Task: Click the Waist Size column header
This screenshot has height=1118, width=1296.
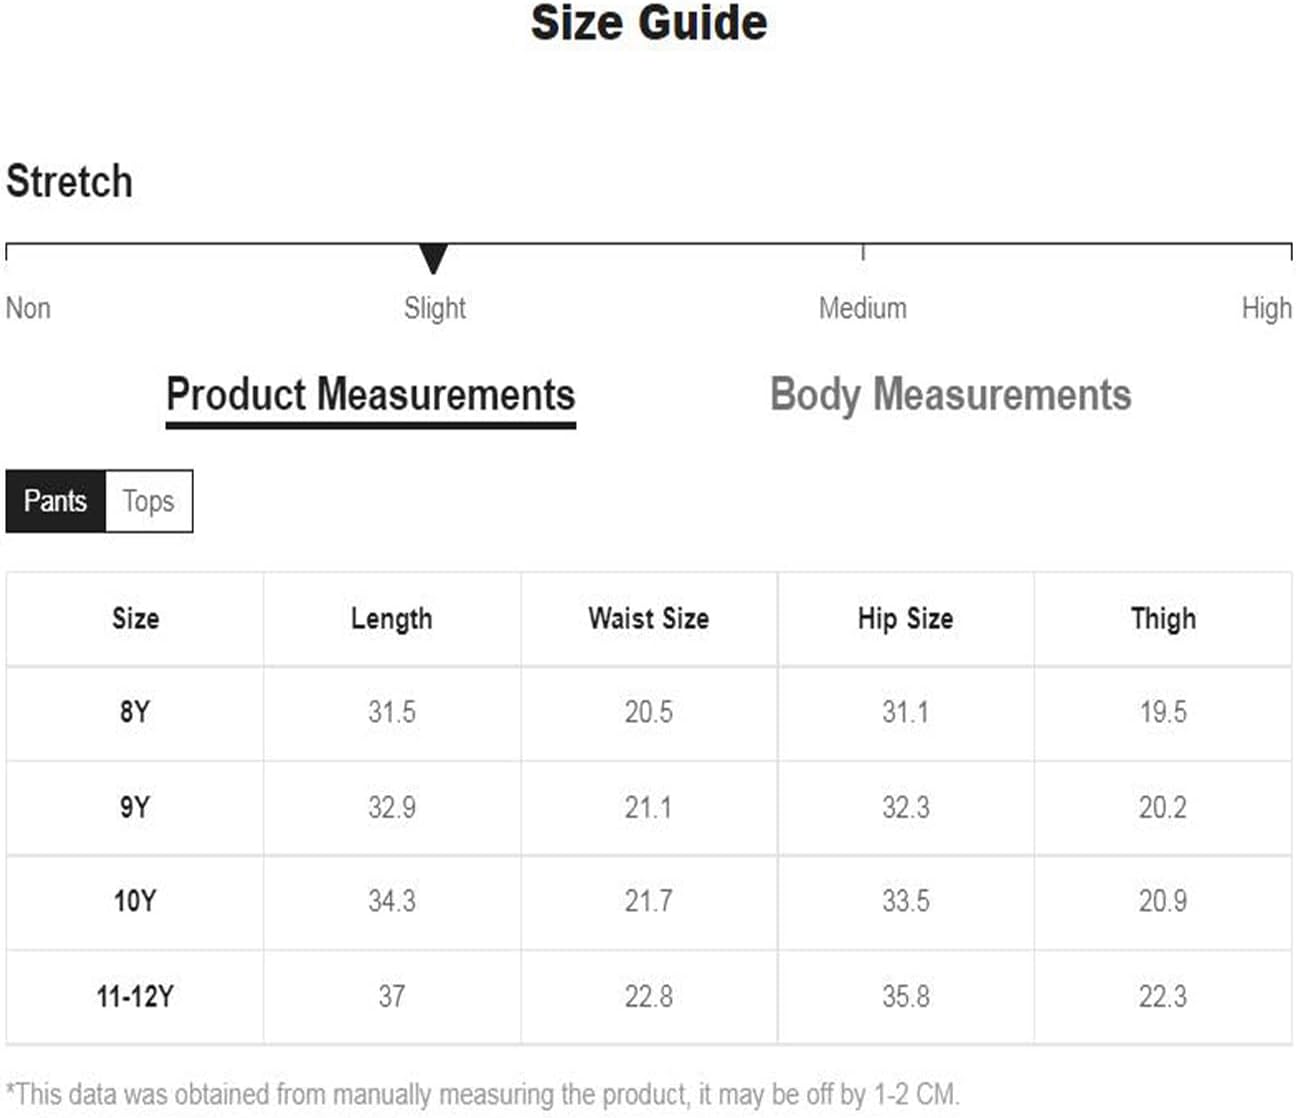Action: coord(649,619)
